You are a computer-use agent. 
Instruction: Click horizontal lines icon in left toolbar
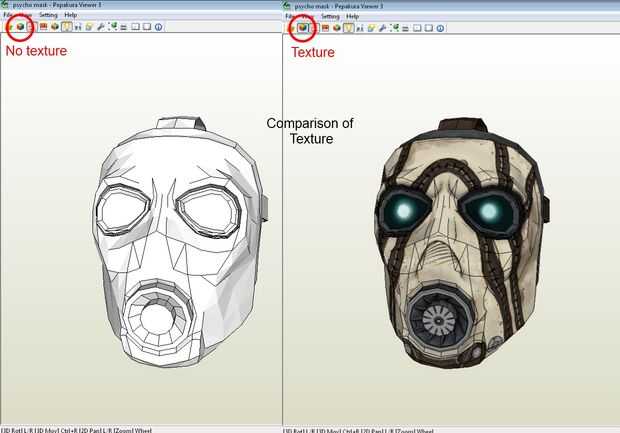[x=124, y=27]
